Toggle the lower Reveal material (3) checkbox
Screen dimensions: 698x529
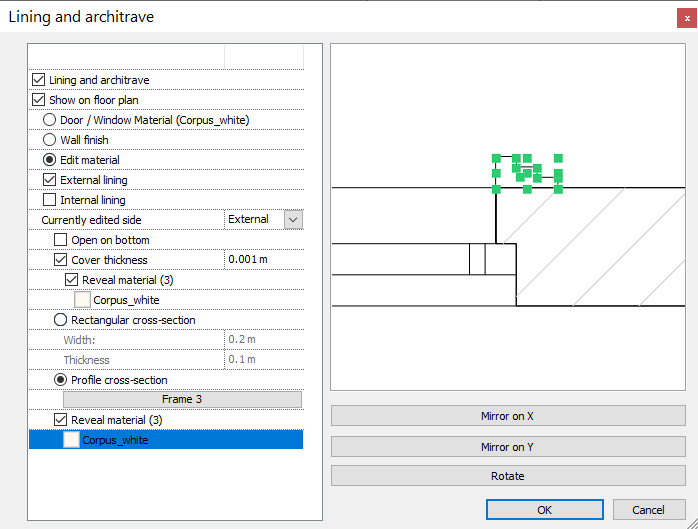61,420
